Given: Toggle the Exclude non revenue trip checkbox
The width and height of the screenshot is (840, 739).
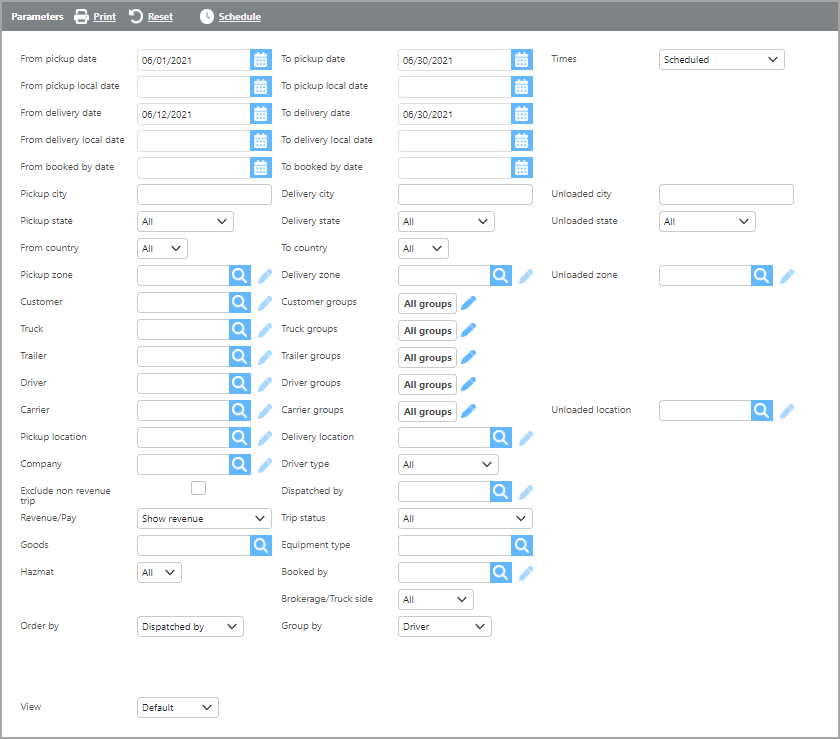Looking at the screenshot, I should coord(198,488).
